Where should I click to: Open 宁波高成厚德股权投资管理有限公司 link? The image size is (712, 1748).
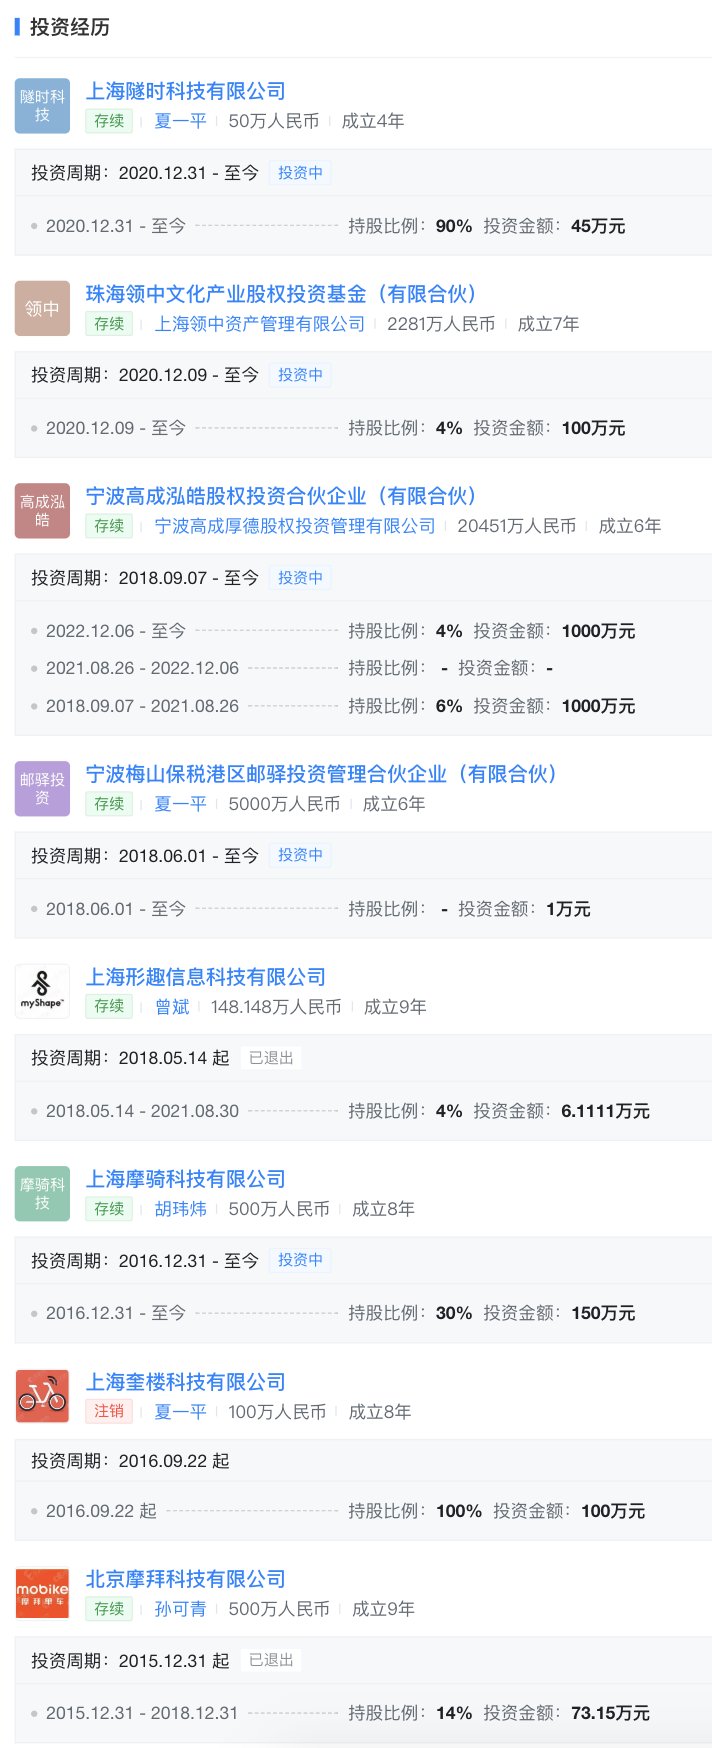[295, 526]
